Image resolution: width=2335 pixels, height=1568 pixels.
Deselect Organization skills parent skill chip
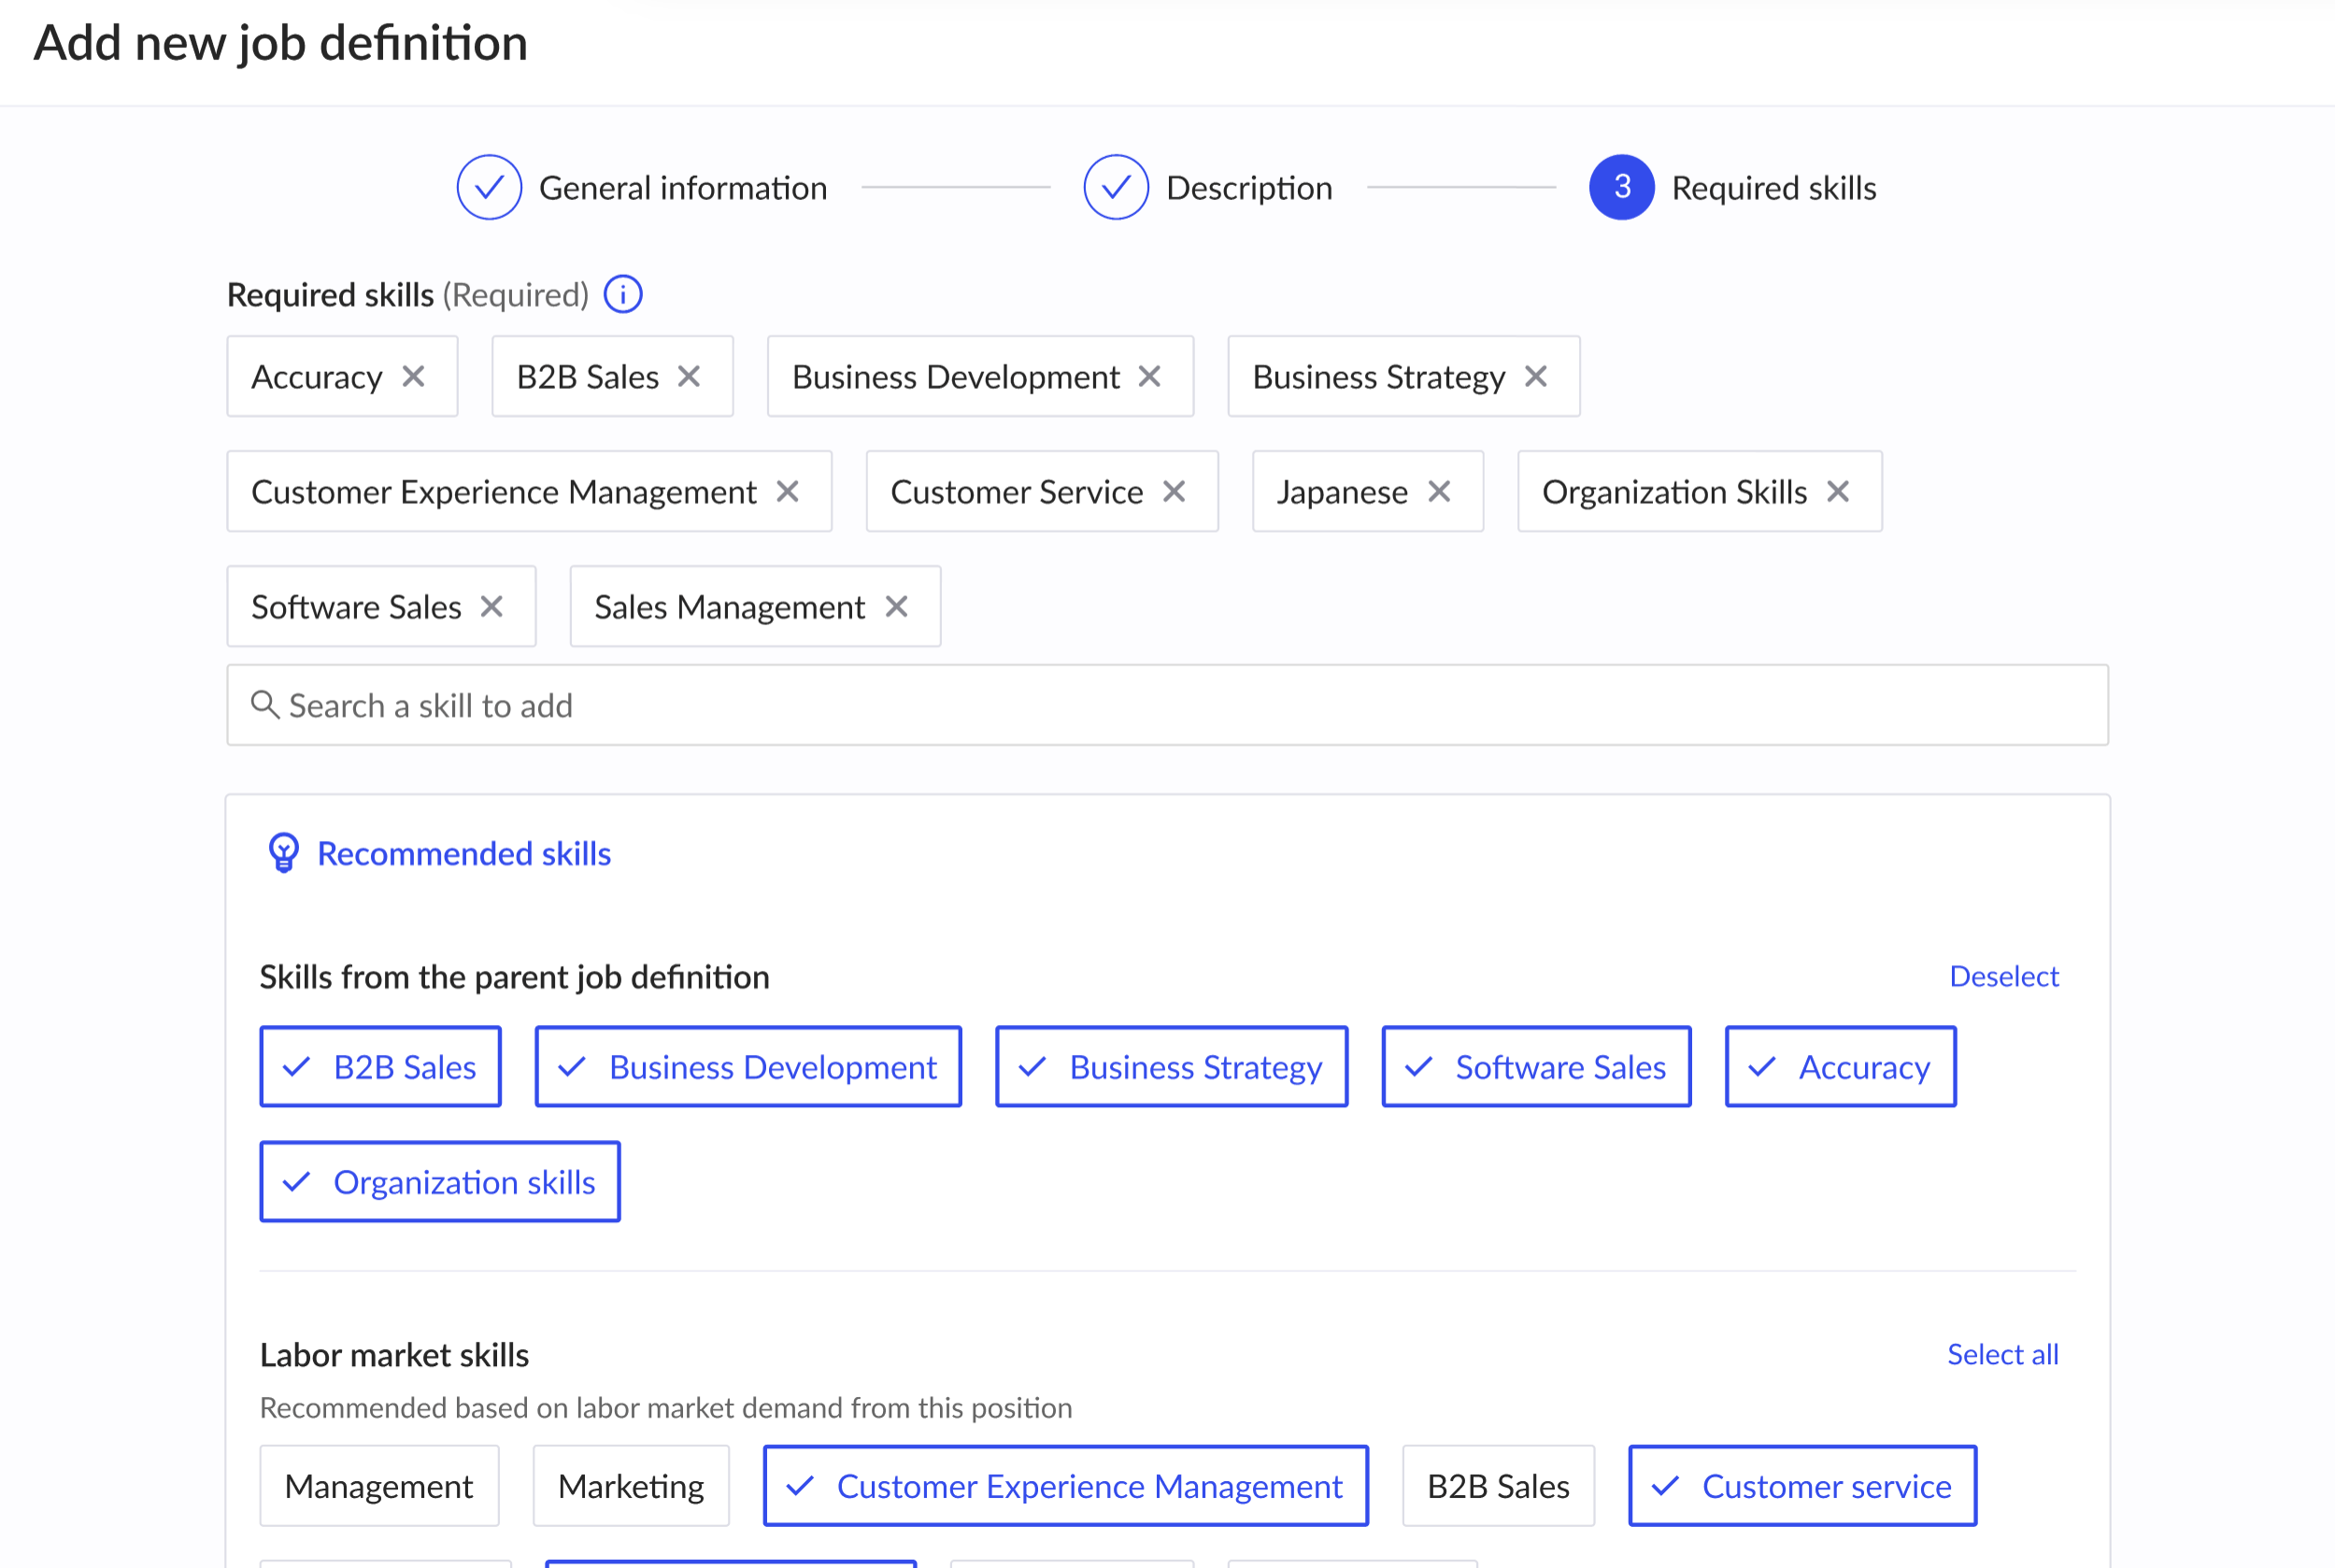[440, 1181]
